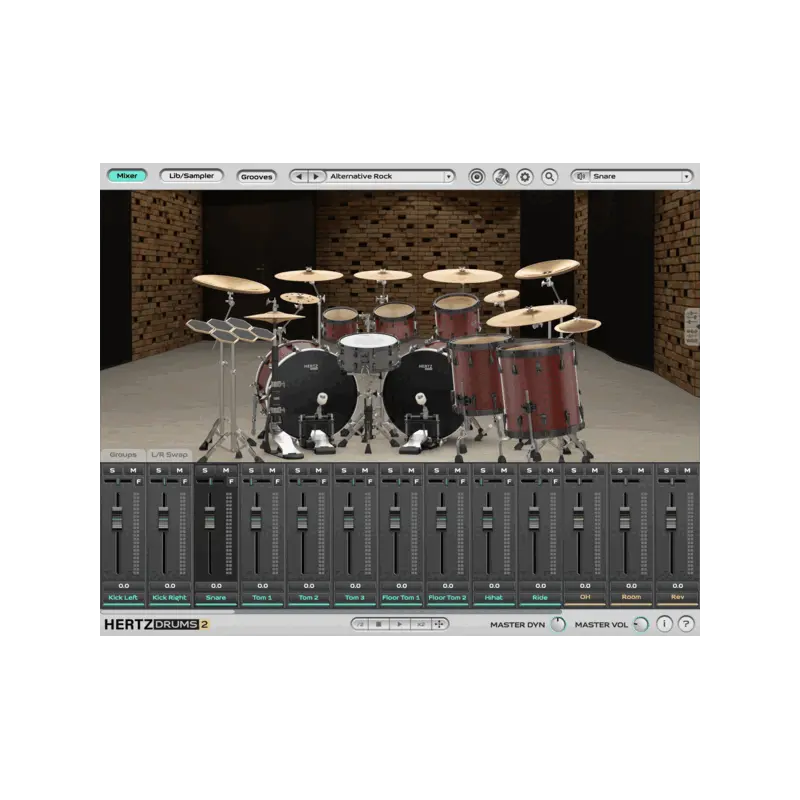
Task: Go to the next kit preset arrow
Action: point(316,177)
